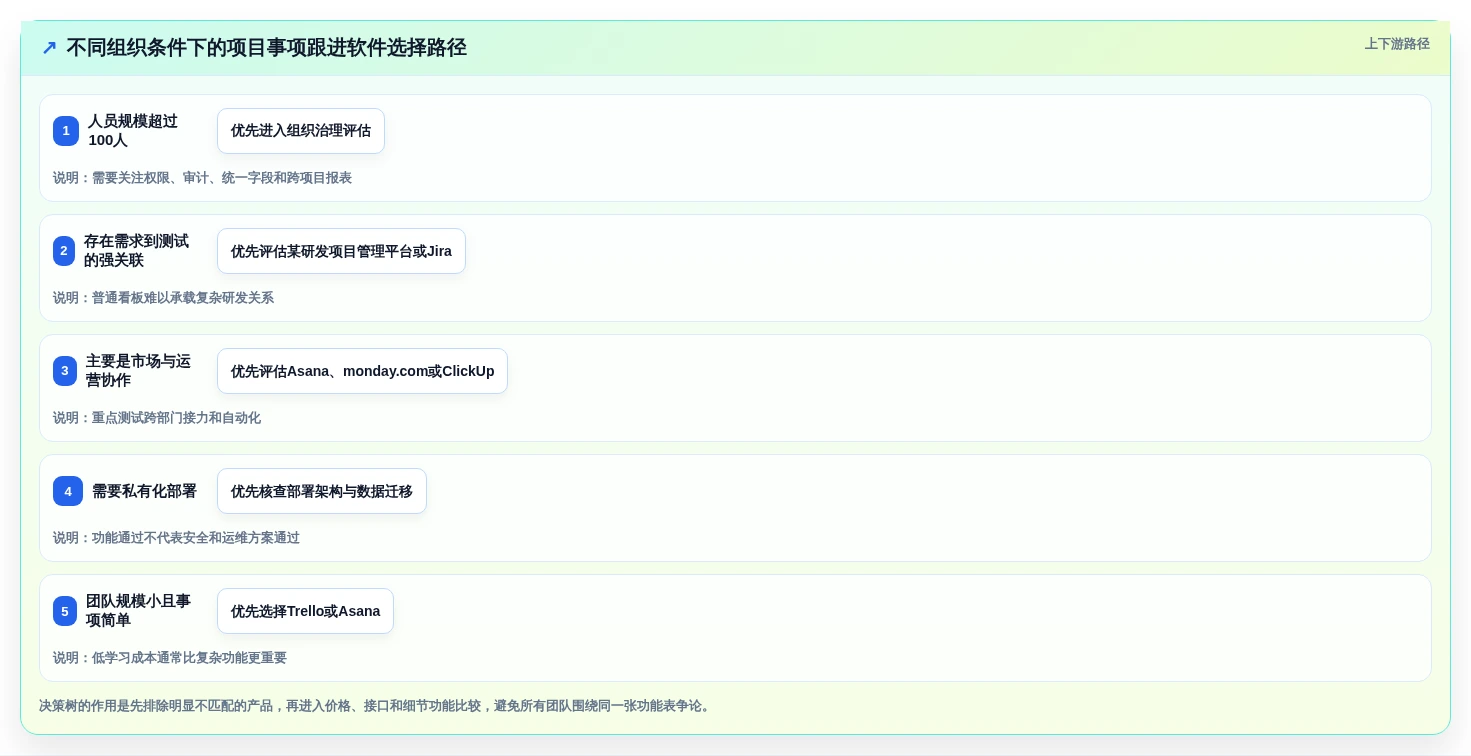
Task: Click the note 重点测试跨部门接力和自动化
Action: pos(157,418)
